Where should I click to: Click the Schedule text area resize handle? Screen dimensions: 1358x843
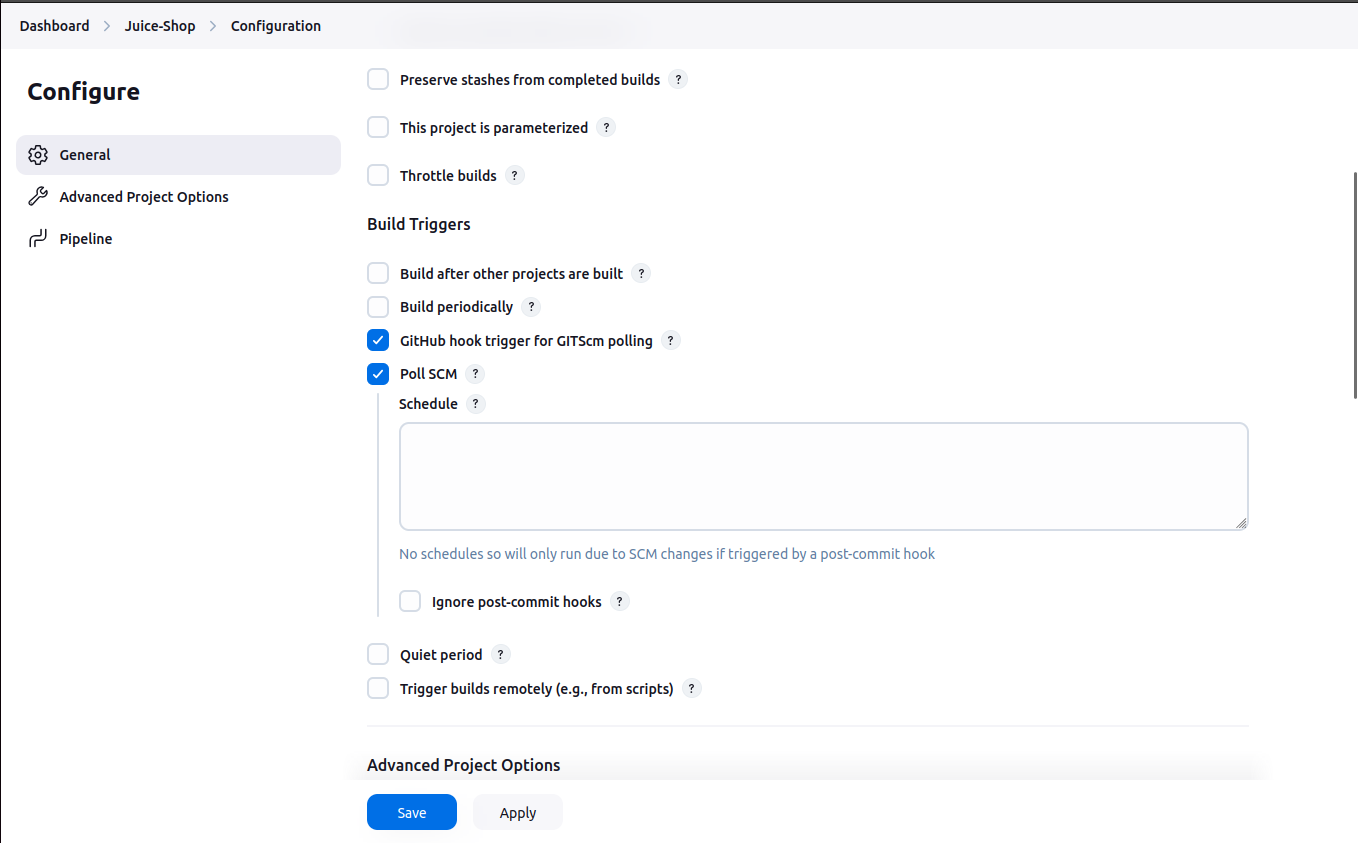(x=1241, y=522)
